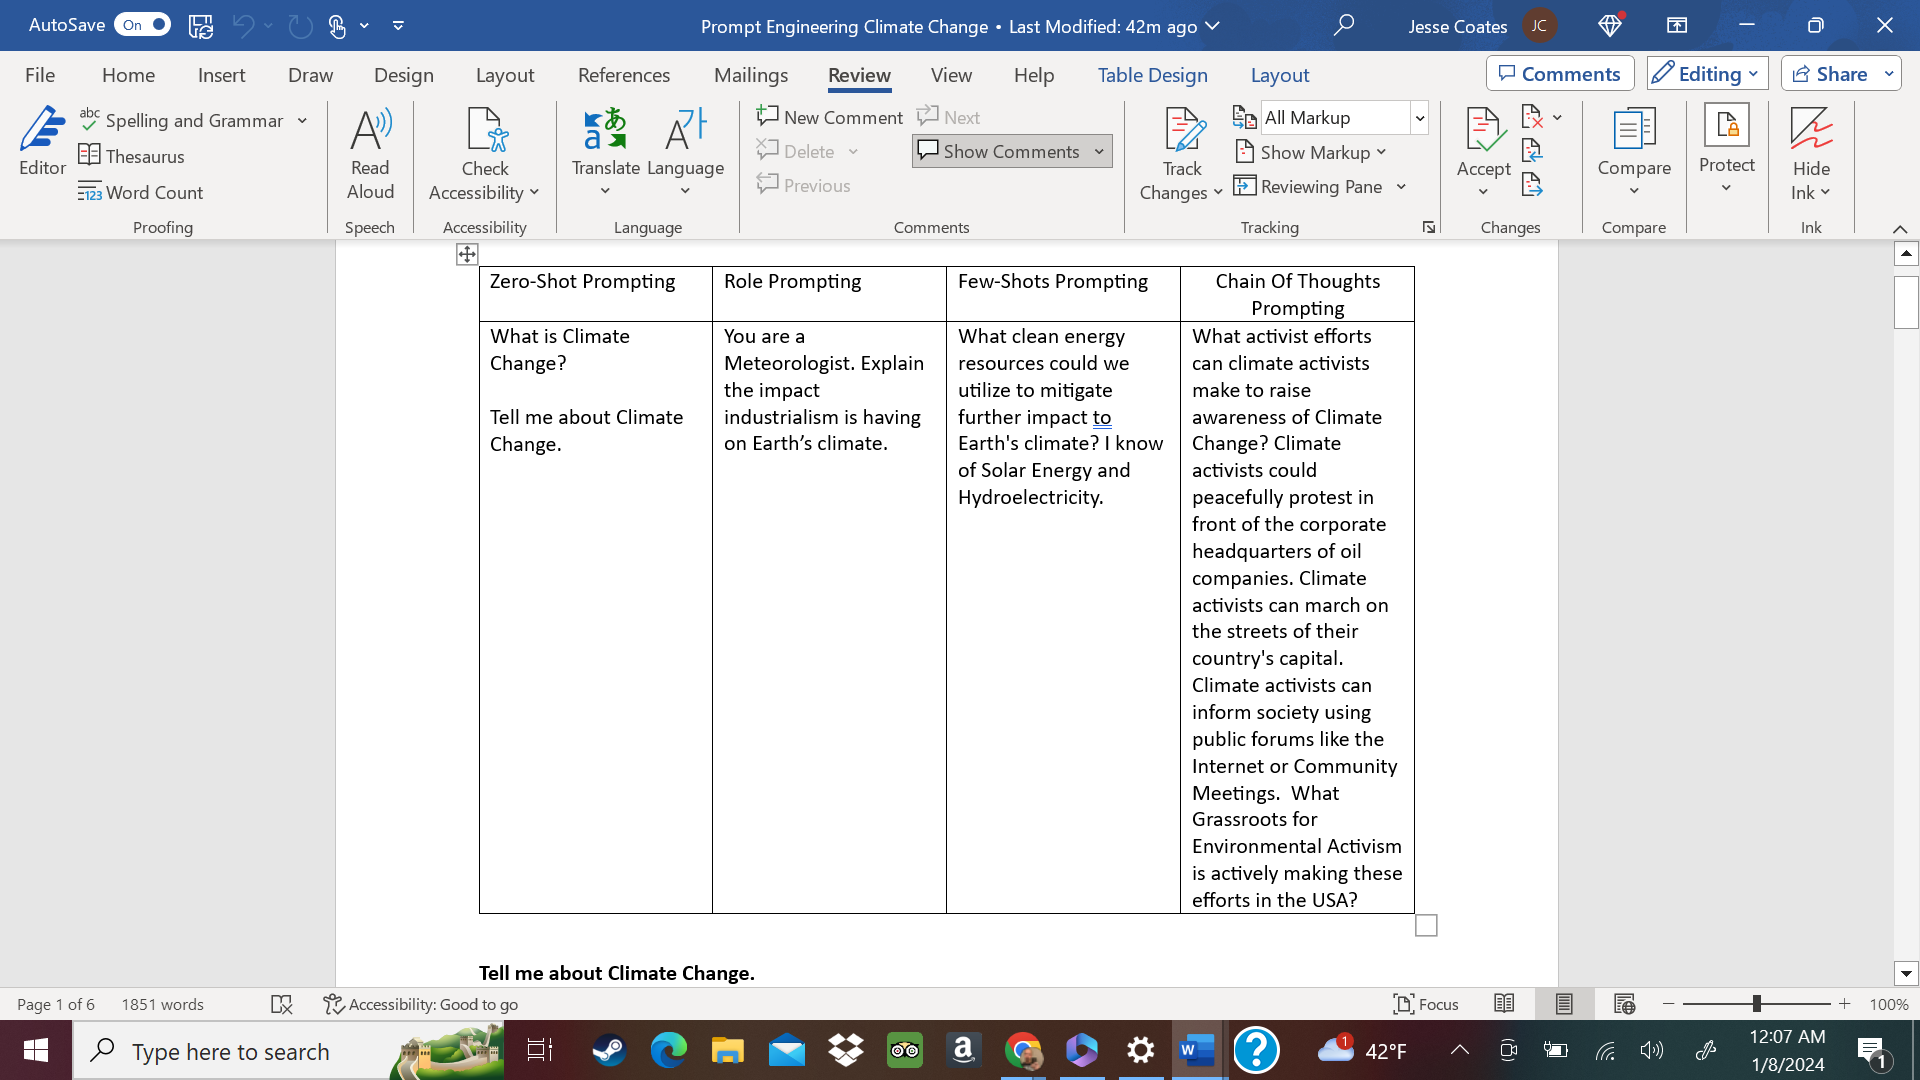Screen dimensions: 1920x1080
Task: Click the Windows search box
Action: click(288, 1051)
